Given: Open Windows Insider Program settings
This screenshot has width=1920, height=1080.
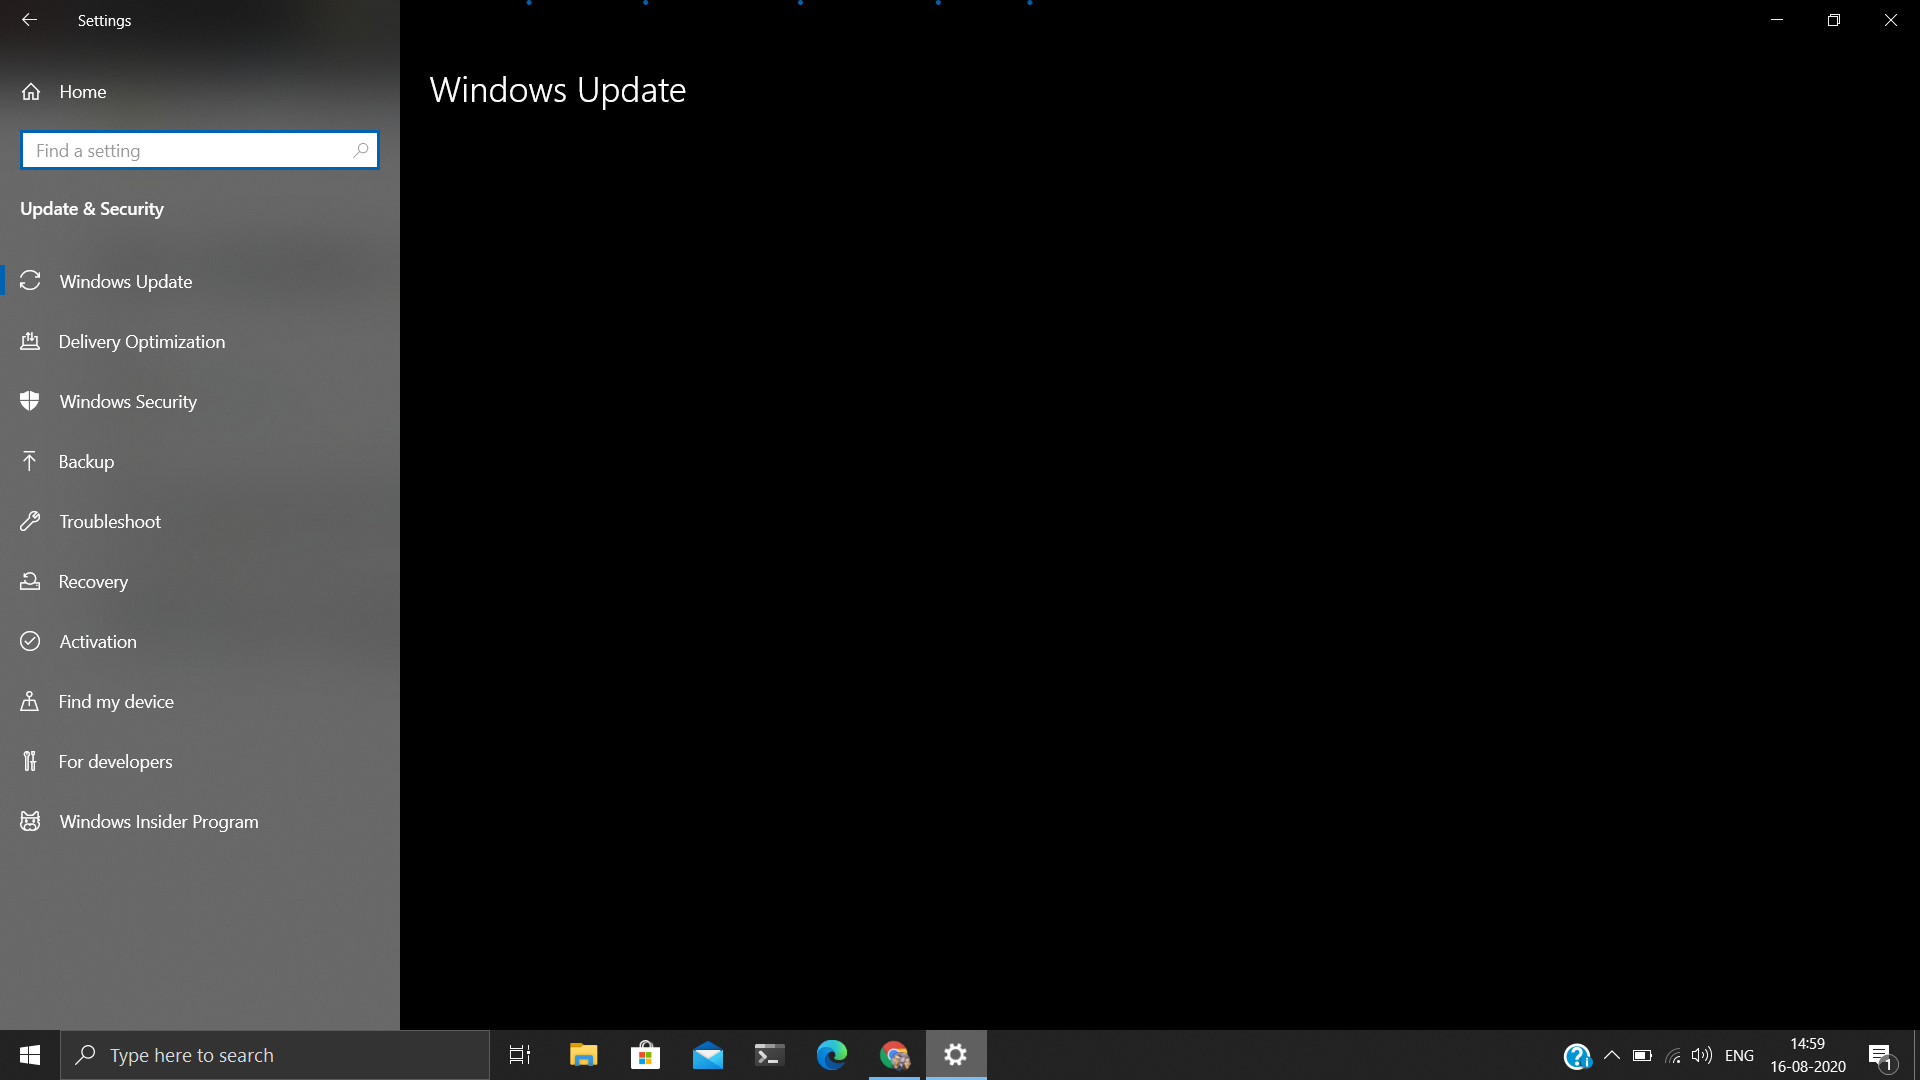Looking at the screenshot, I should click(x=200, y=822).
